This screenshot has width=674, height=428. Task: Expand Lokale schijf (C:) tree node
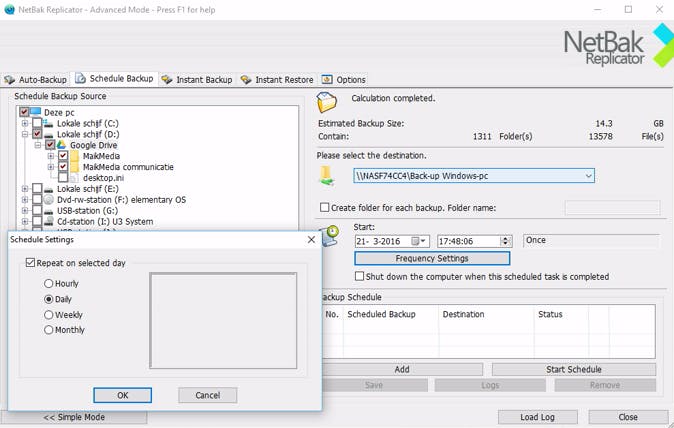click(25, 123)
